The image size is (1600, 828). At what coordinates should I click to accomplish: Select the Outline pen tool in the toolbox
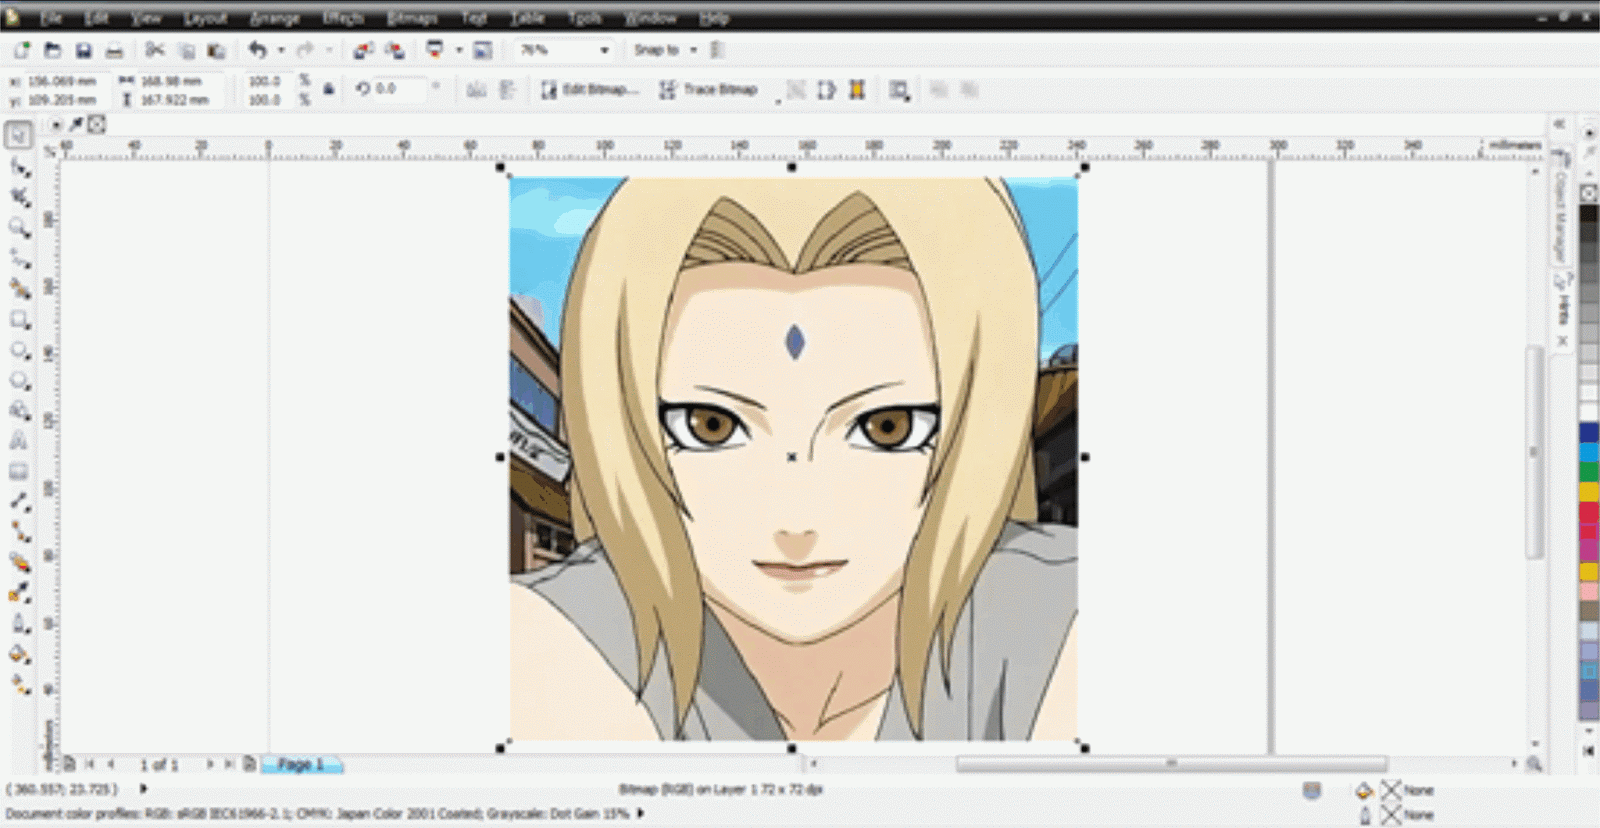tap(19, 624)
